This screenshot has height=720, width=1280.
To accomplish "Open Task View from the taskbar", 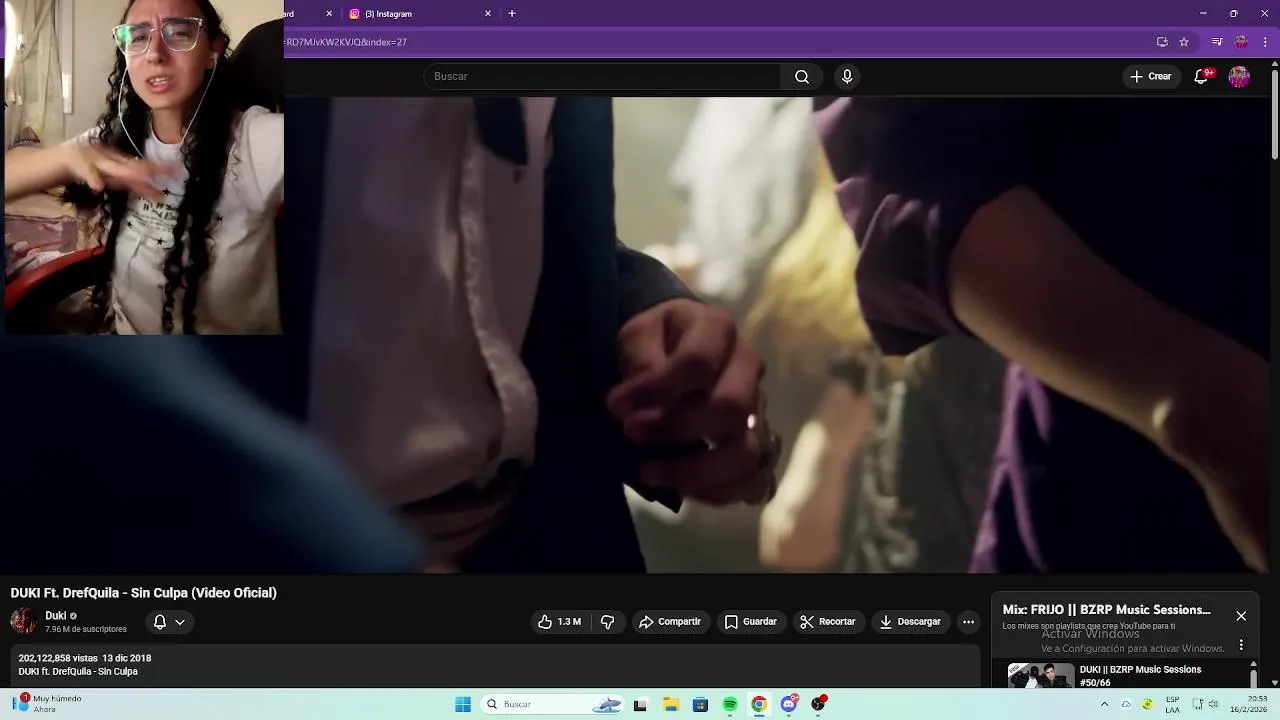I will [x=640, y=704].
